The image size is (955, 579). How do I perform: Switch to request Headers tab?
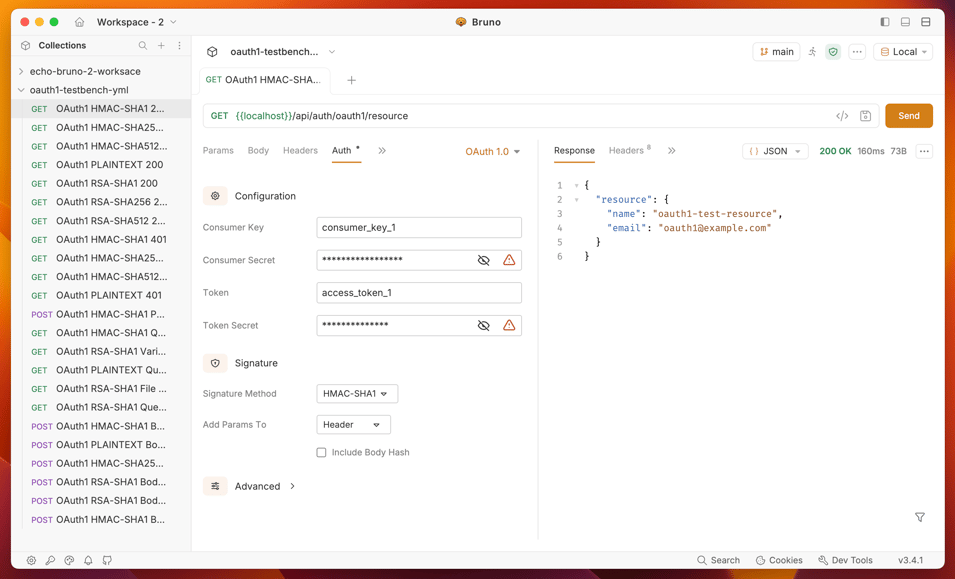pyautogui.click(x=300, y=150)
